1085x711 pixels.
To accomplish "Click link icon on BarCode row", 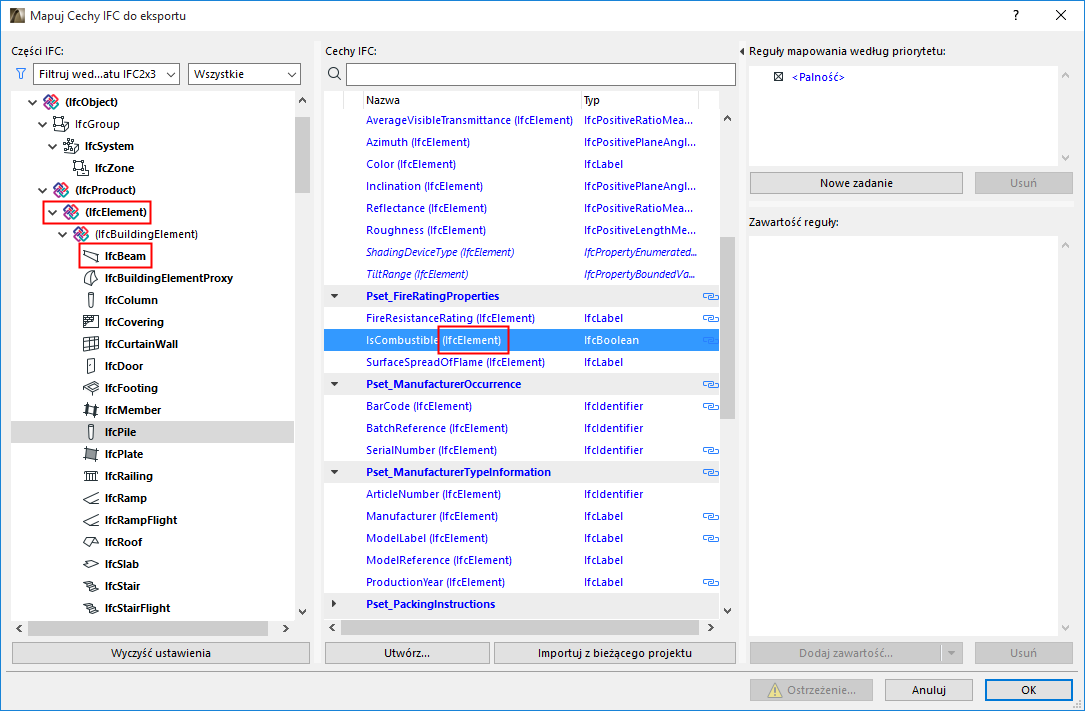I will click(710, 406).
